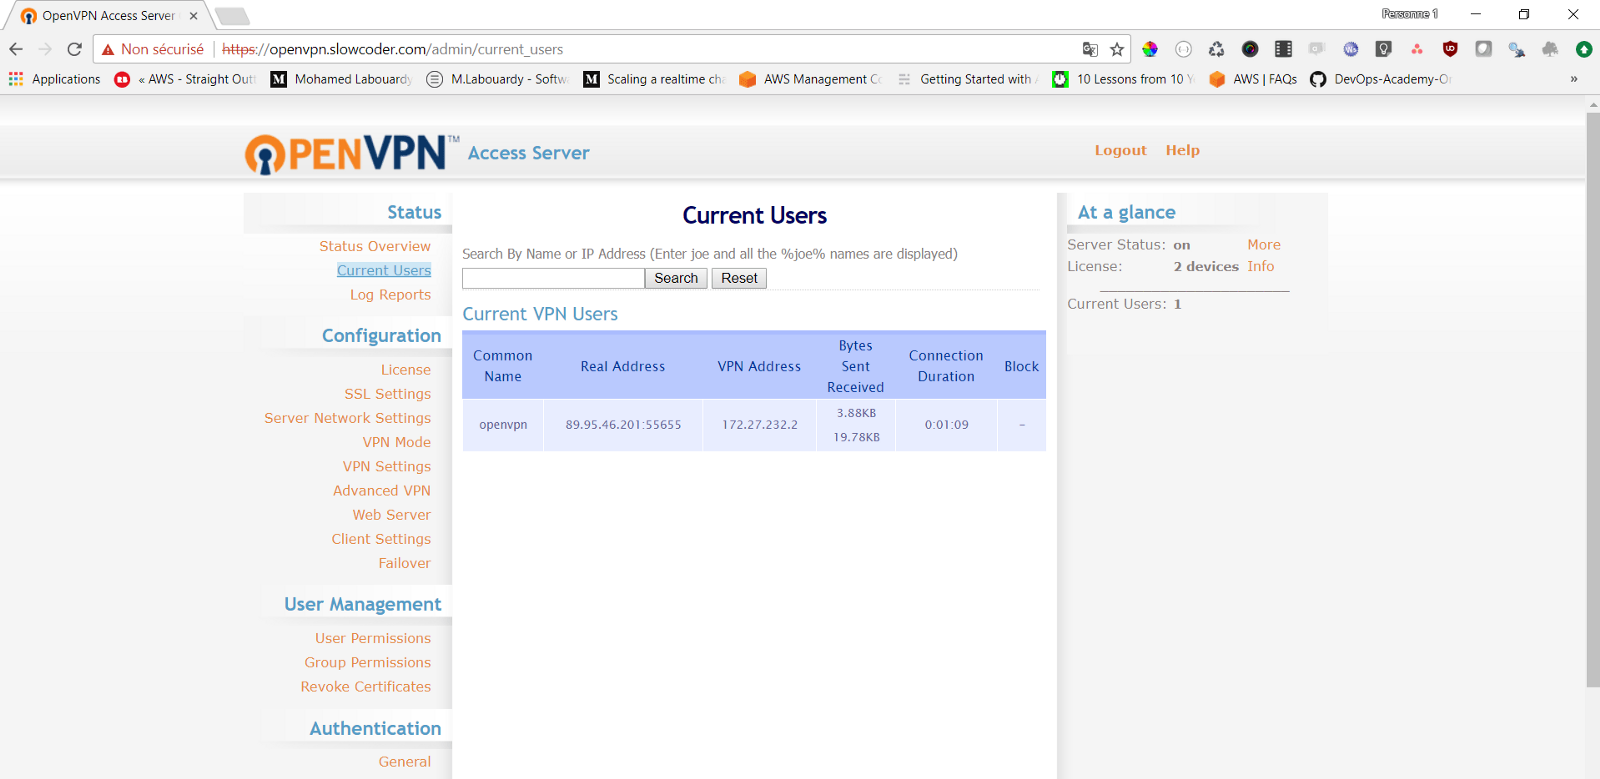Open the Failover page
Screen dimensions: 1600x779
click(x=404, y=563)
